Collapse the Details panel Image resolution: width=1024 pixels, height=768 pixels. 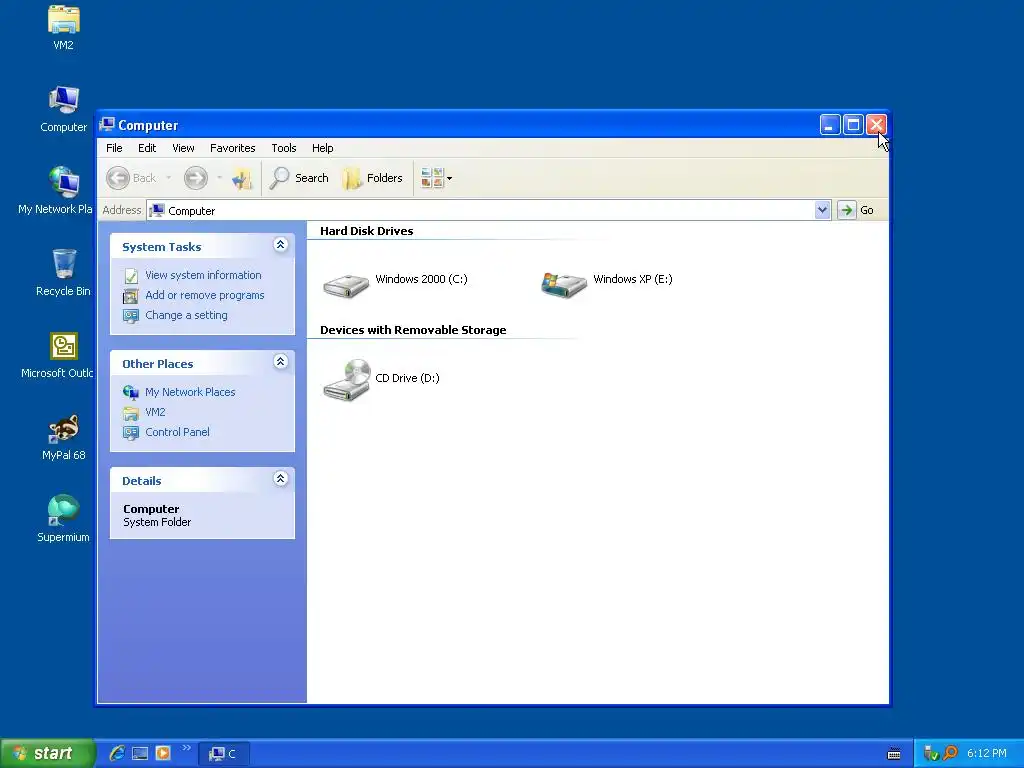[280, 478]
